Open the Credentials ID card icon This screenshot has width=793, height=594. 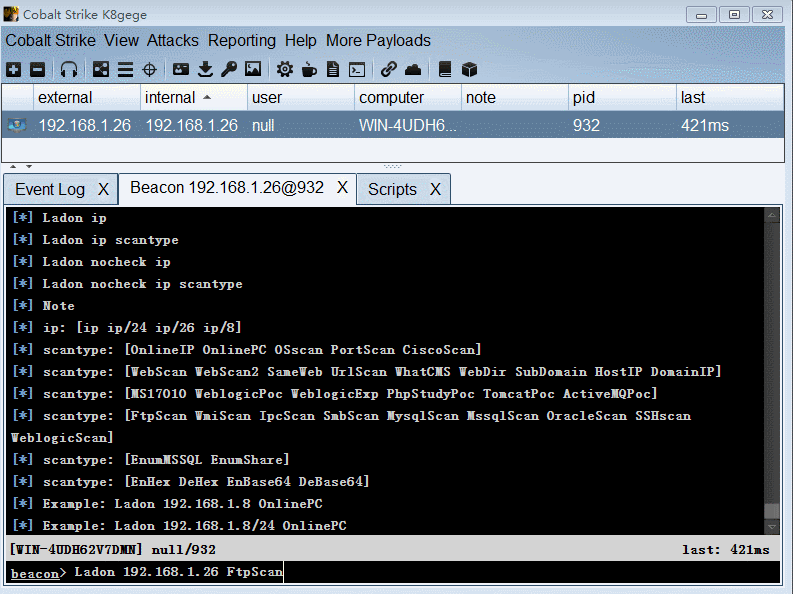181,69
